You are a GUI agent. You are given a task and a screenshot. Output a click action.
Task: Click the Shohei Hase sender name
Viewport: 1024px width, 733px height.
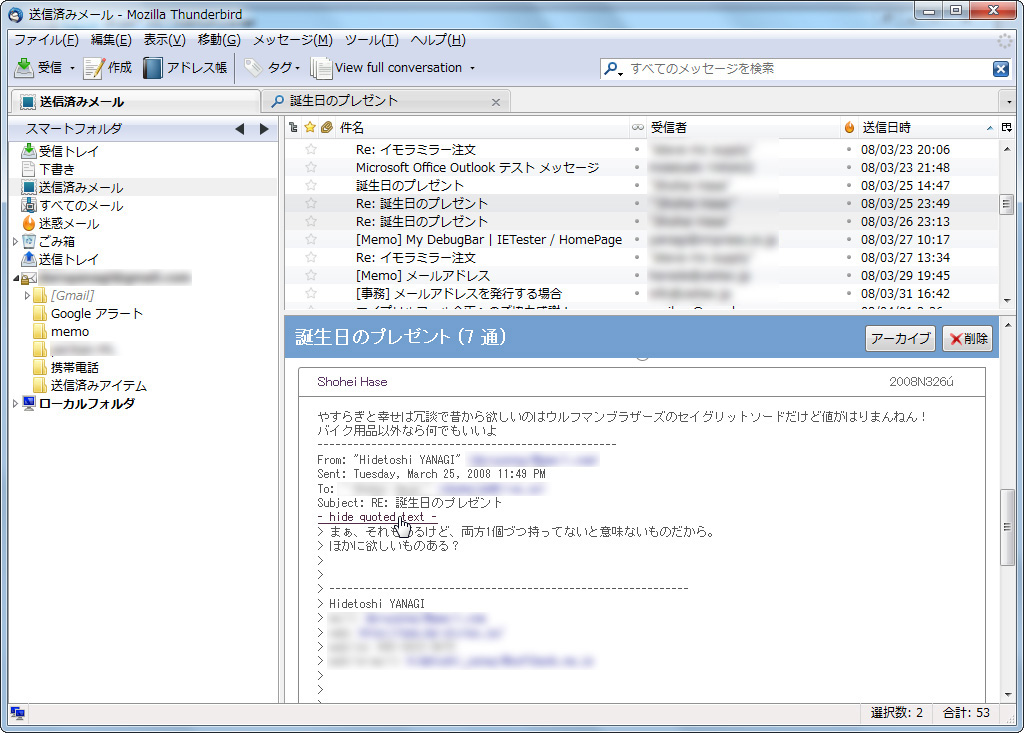pos(352,382)
